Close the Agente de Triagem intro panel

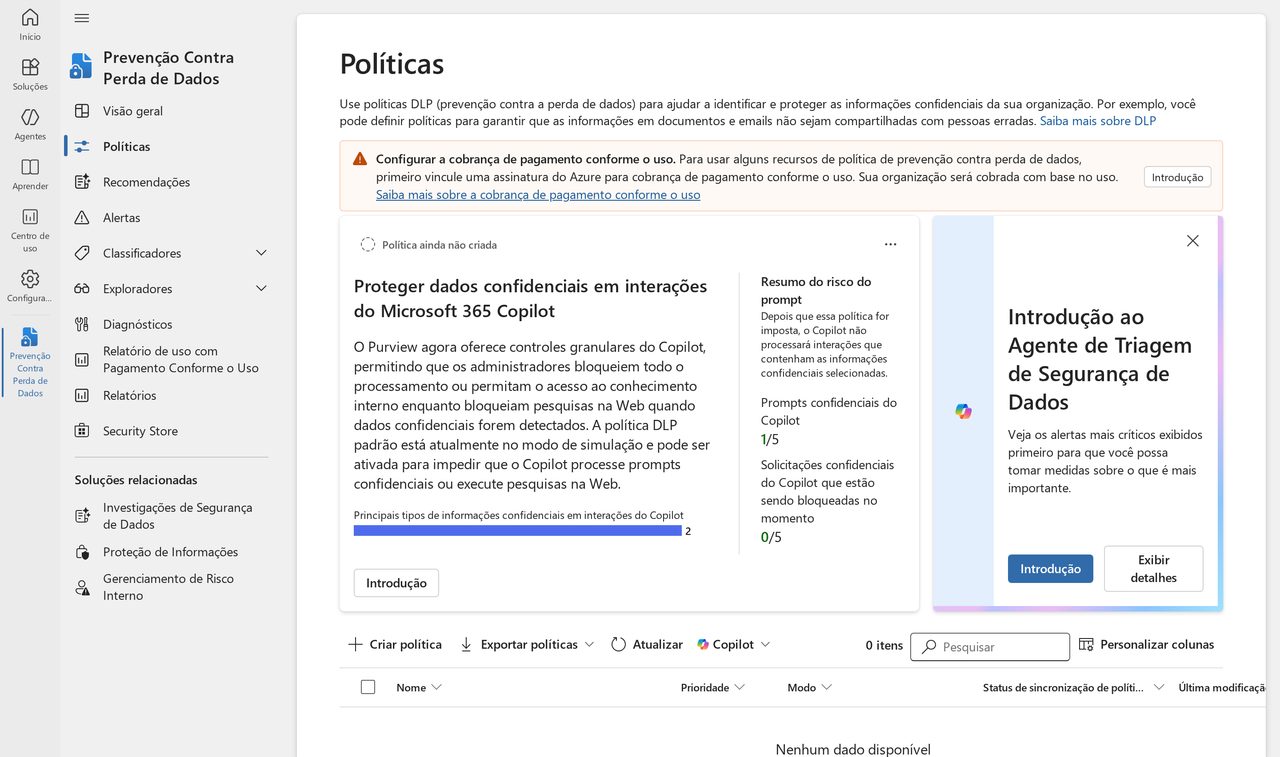pos(1192,241)
